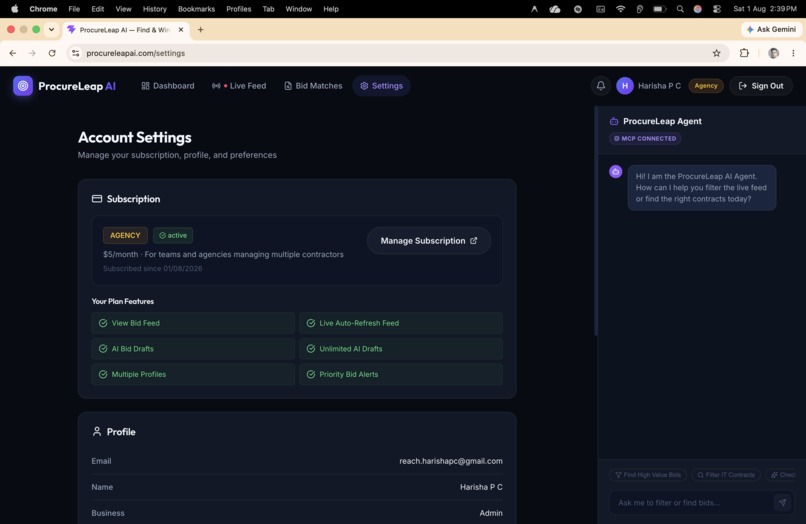Click the Manage Subscription button

click(x=429, y=241)
